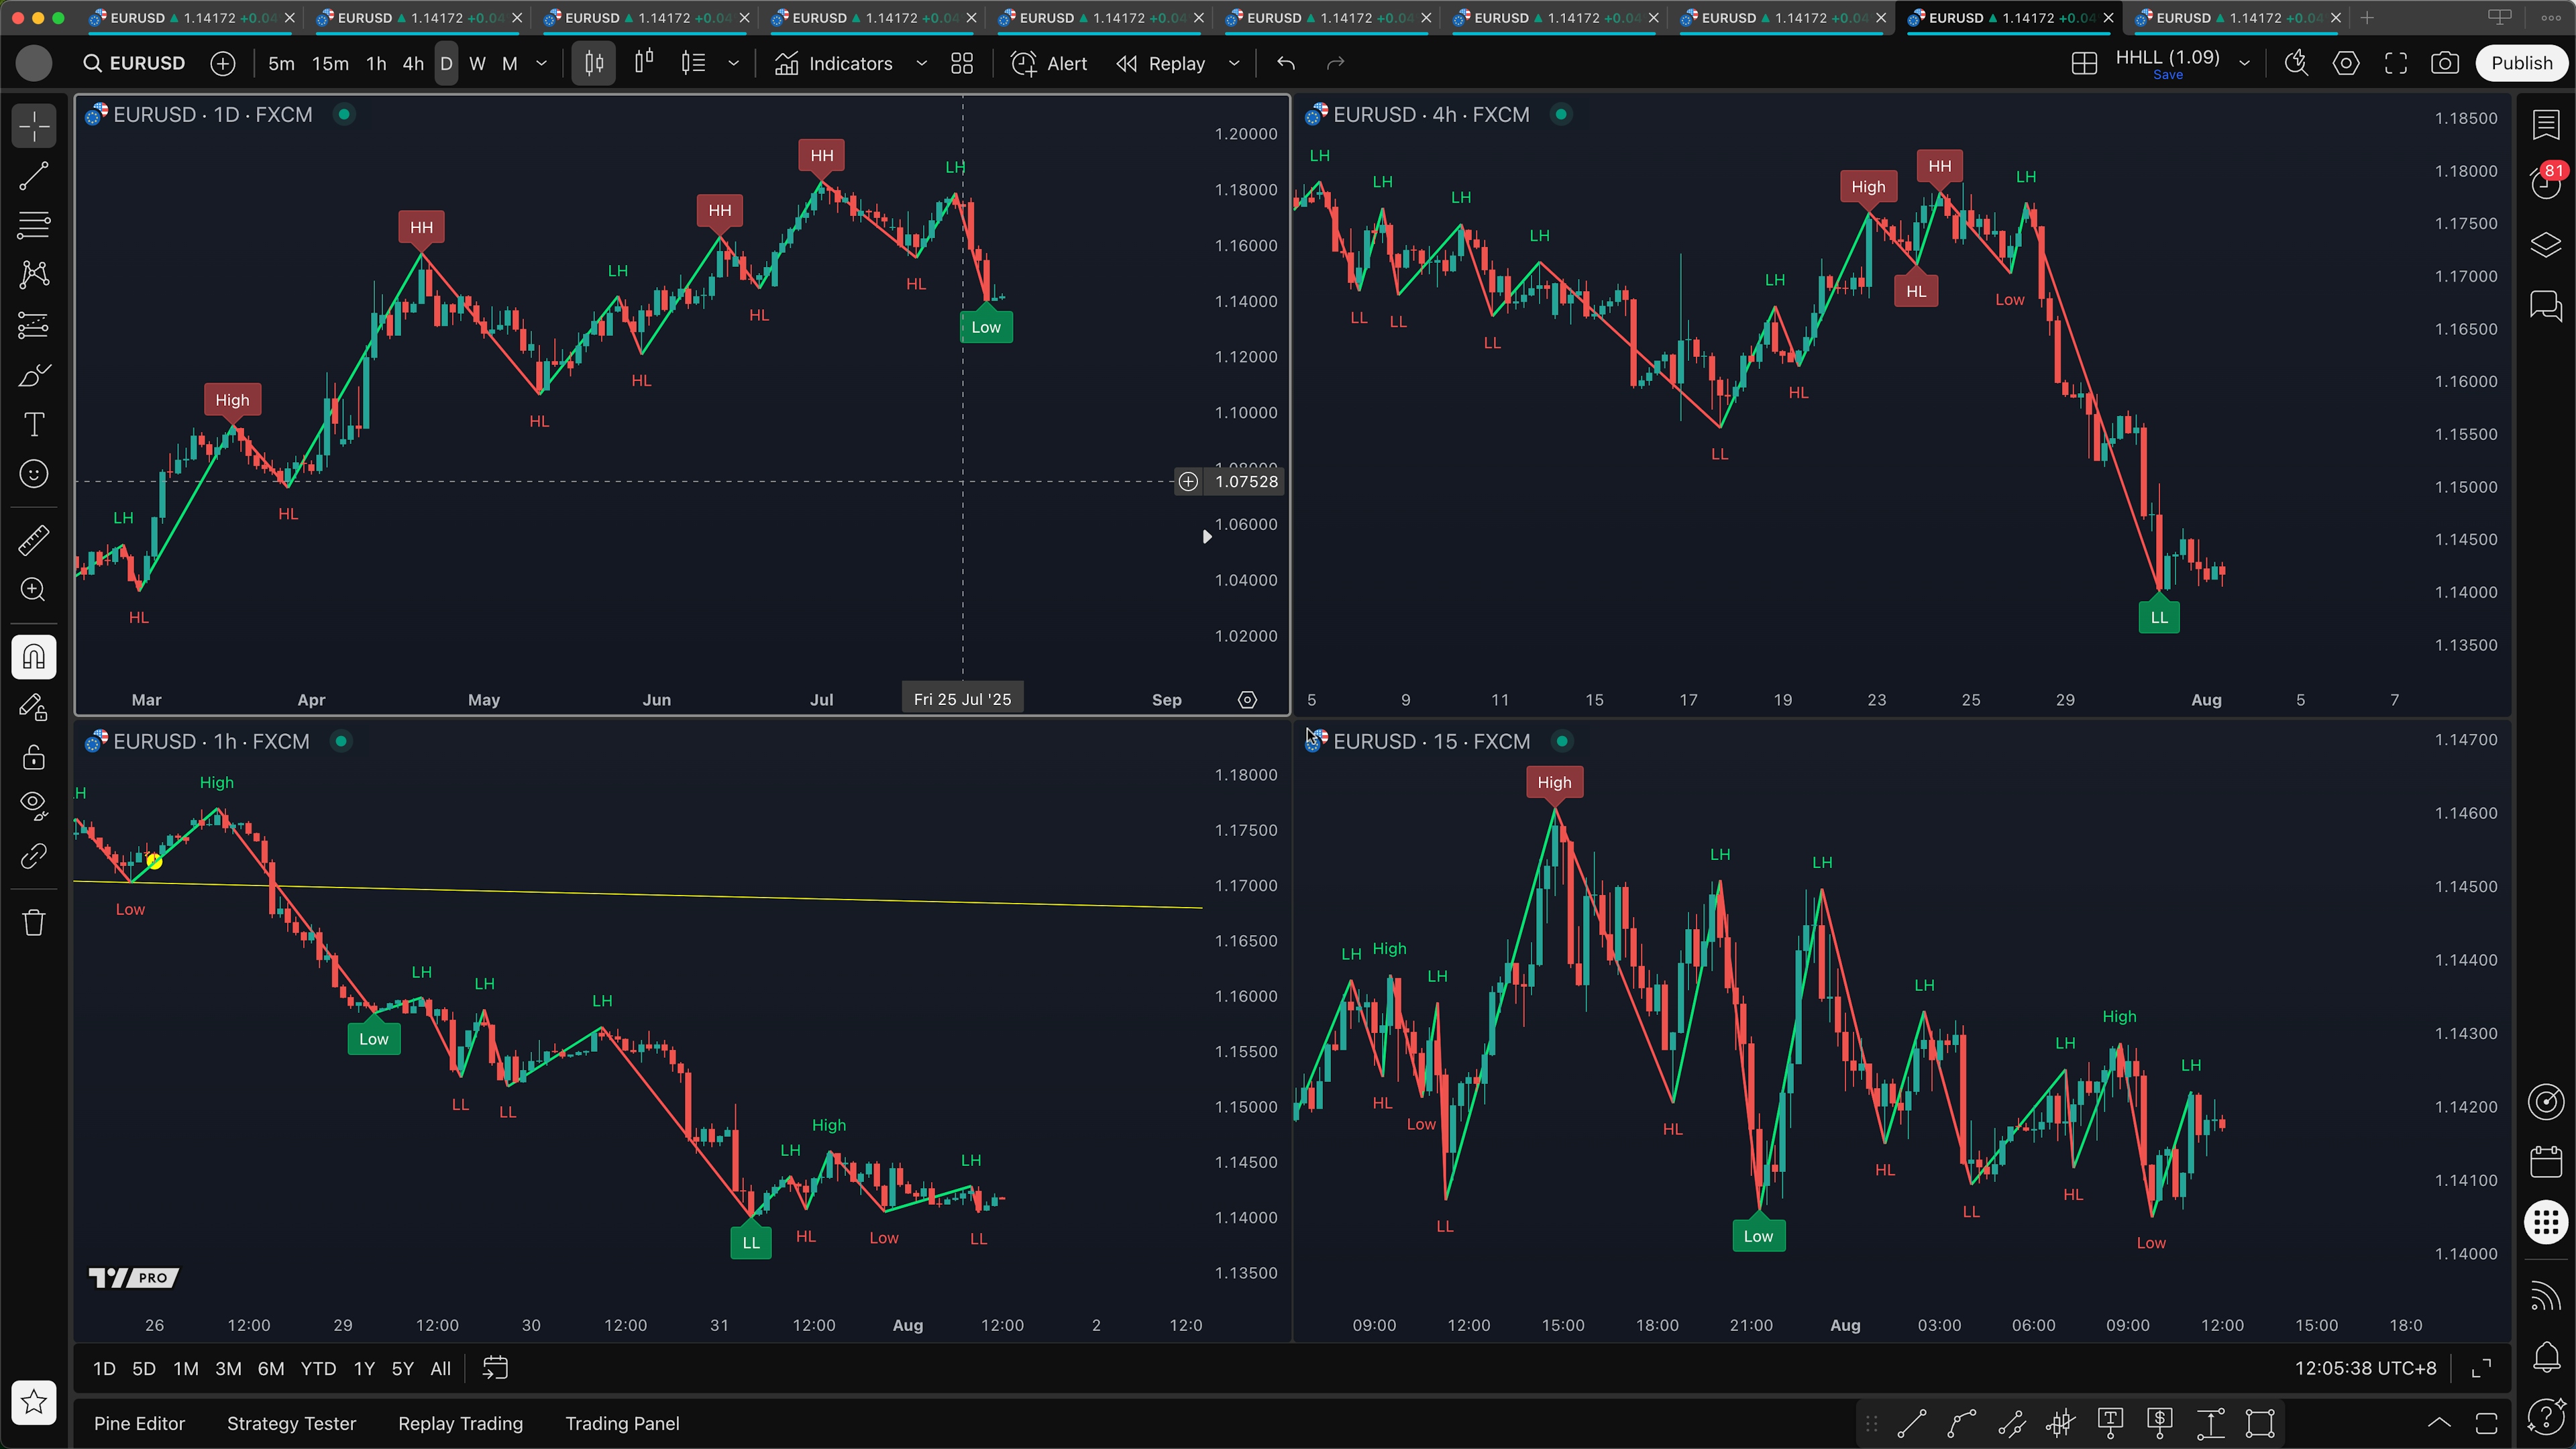Toggle hide all drawings eye icon
This screenshot has height=1449, width=2576.
click(34, 806)
